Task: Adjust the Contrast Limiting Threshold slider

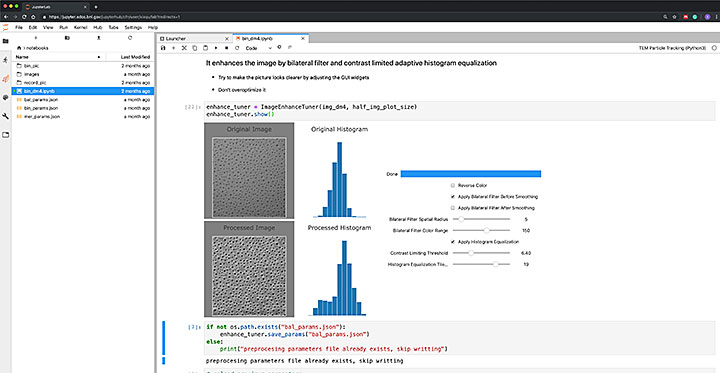Action: (x=481, y=253)
